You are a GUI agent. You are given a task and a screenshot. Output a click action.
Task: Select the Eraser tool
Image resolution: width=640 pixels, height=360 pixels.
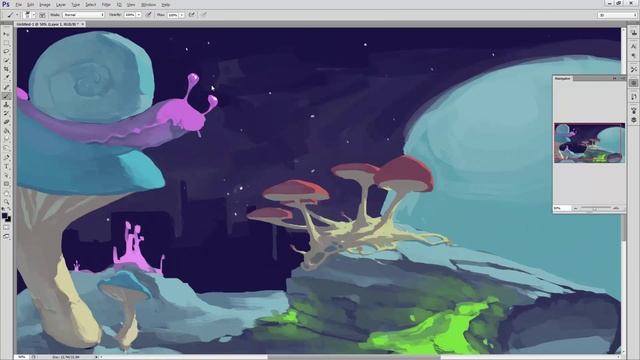click(x=6, y=122)
